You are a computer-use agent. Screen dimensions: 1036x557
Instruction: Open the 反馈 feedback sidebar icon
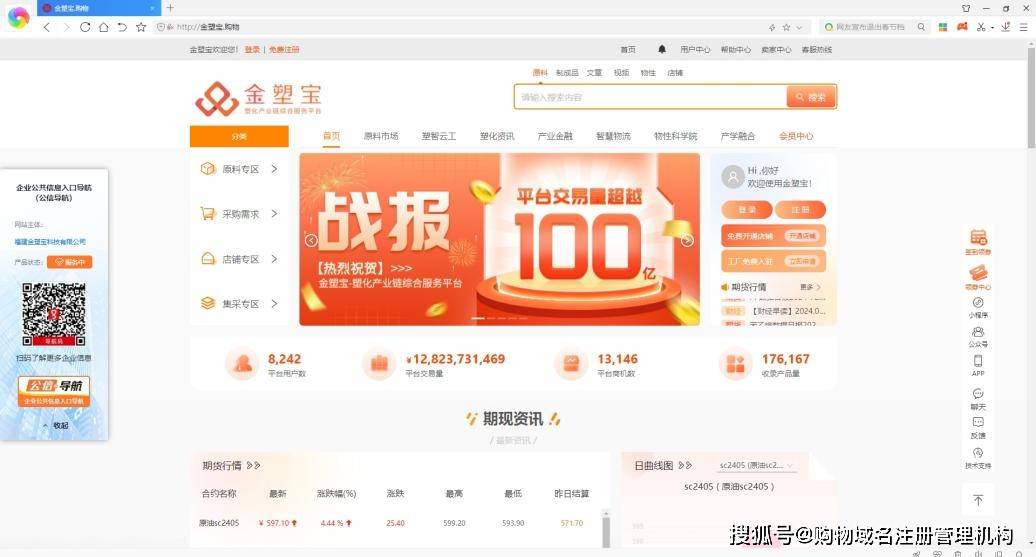978,428
